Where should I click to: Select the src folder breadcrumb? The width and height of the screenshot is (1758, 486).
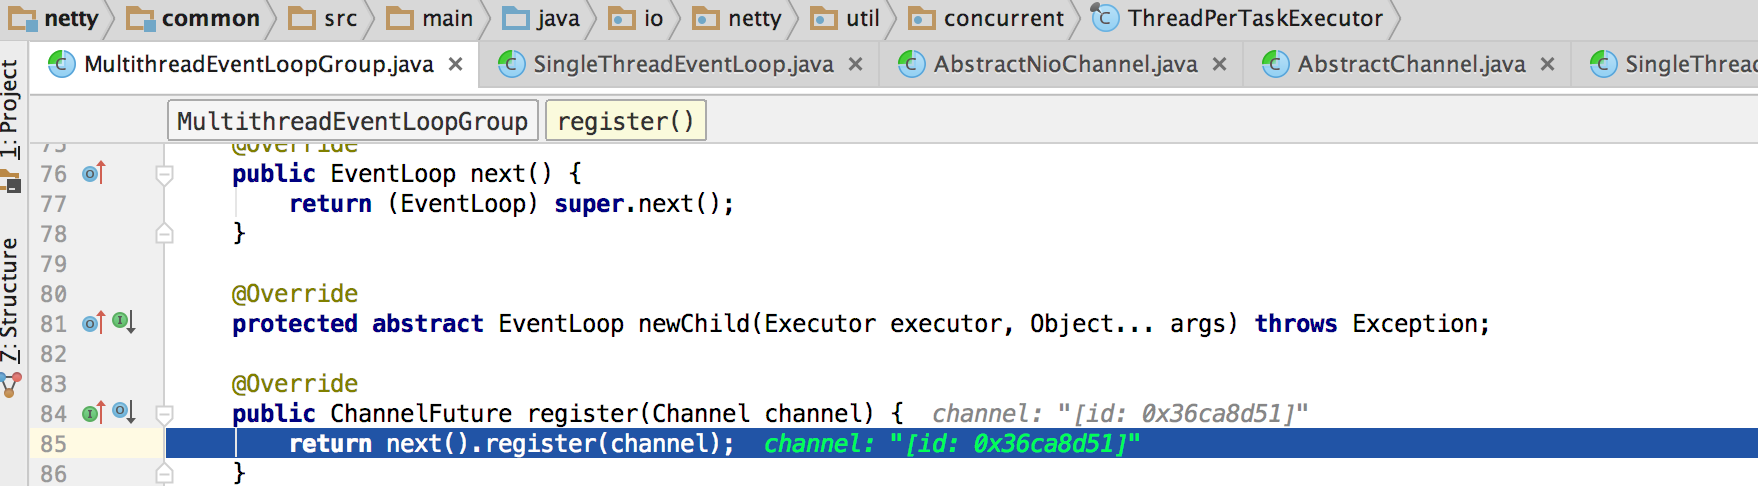(x=322, y=18)
